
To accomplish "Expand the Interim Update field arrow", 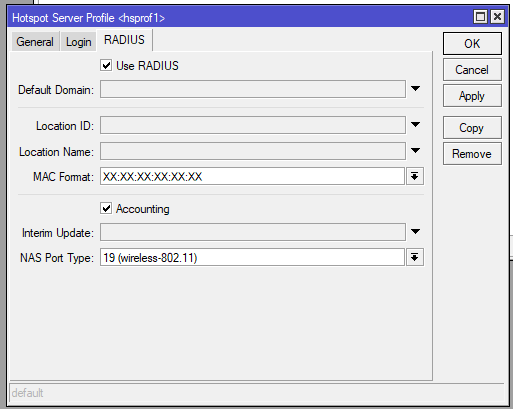I will click(x=415, y=231).
